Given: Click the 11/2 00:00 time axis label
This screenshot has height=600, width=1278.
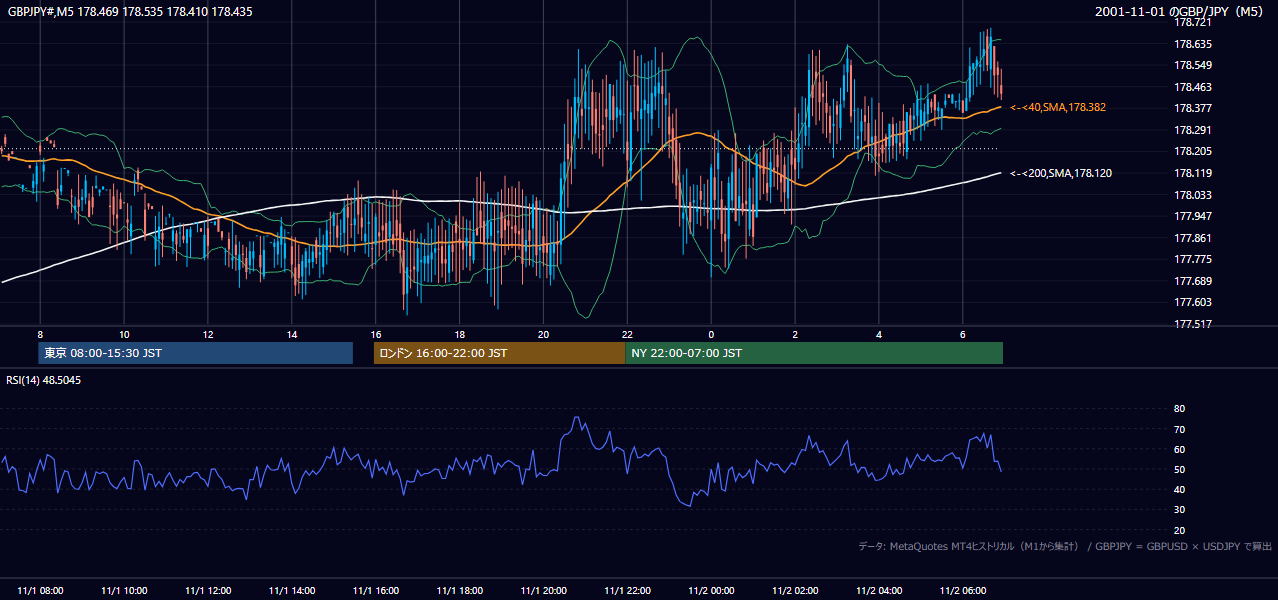Looking at the screenshot, I should coord(711,591).
